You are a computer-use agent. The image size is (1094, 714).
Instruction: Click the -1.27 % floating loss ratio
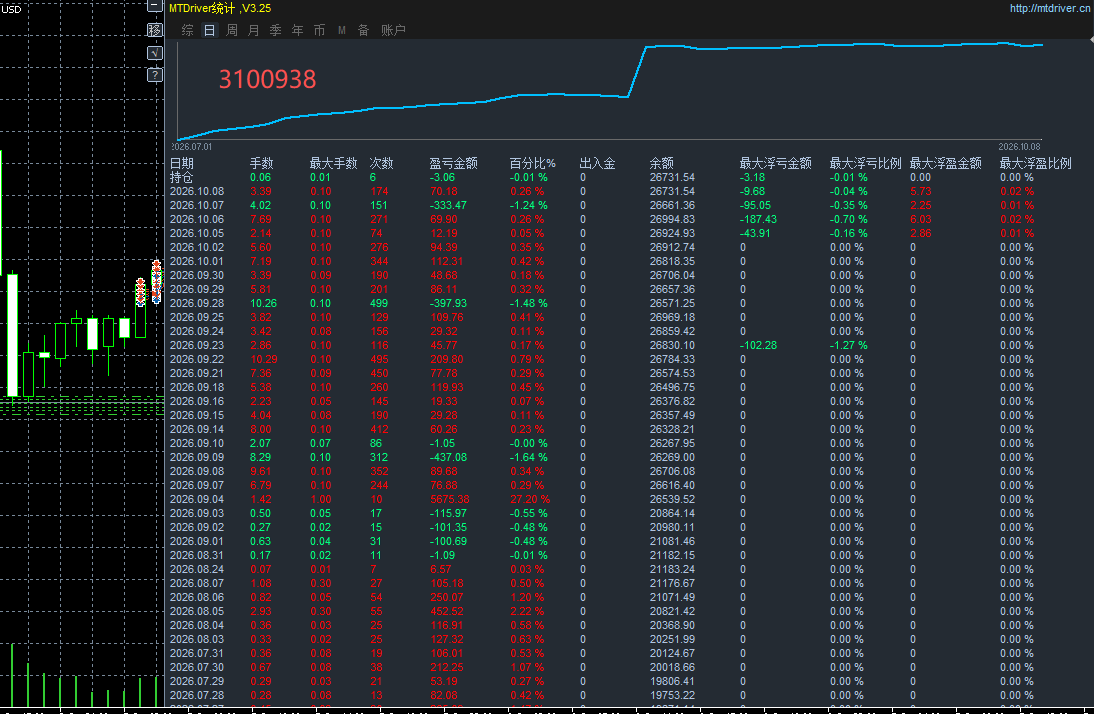pos(848,345)
